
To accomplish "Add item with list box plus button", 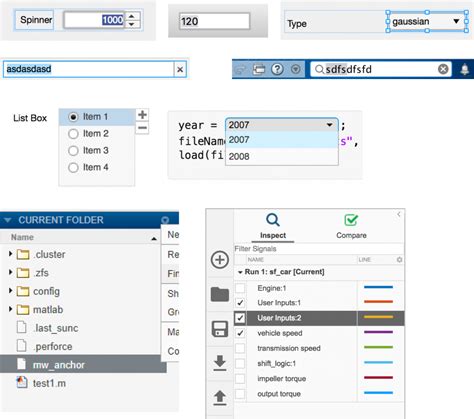I will (x=142, y=115).
